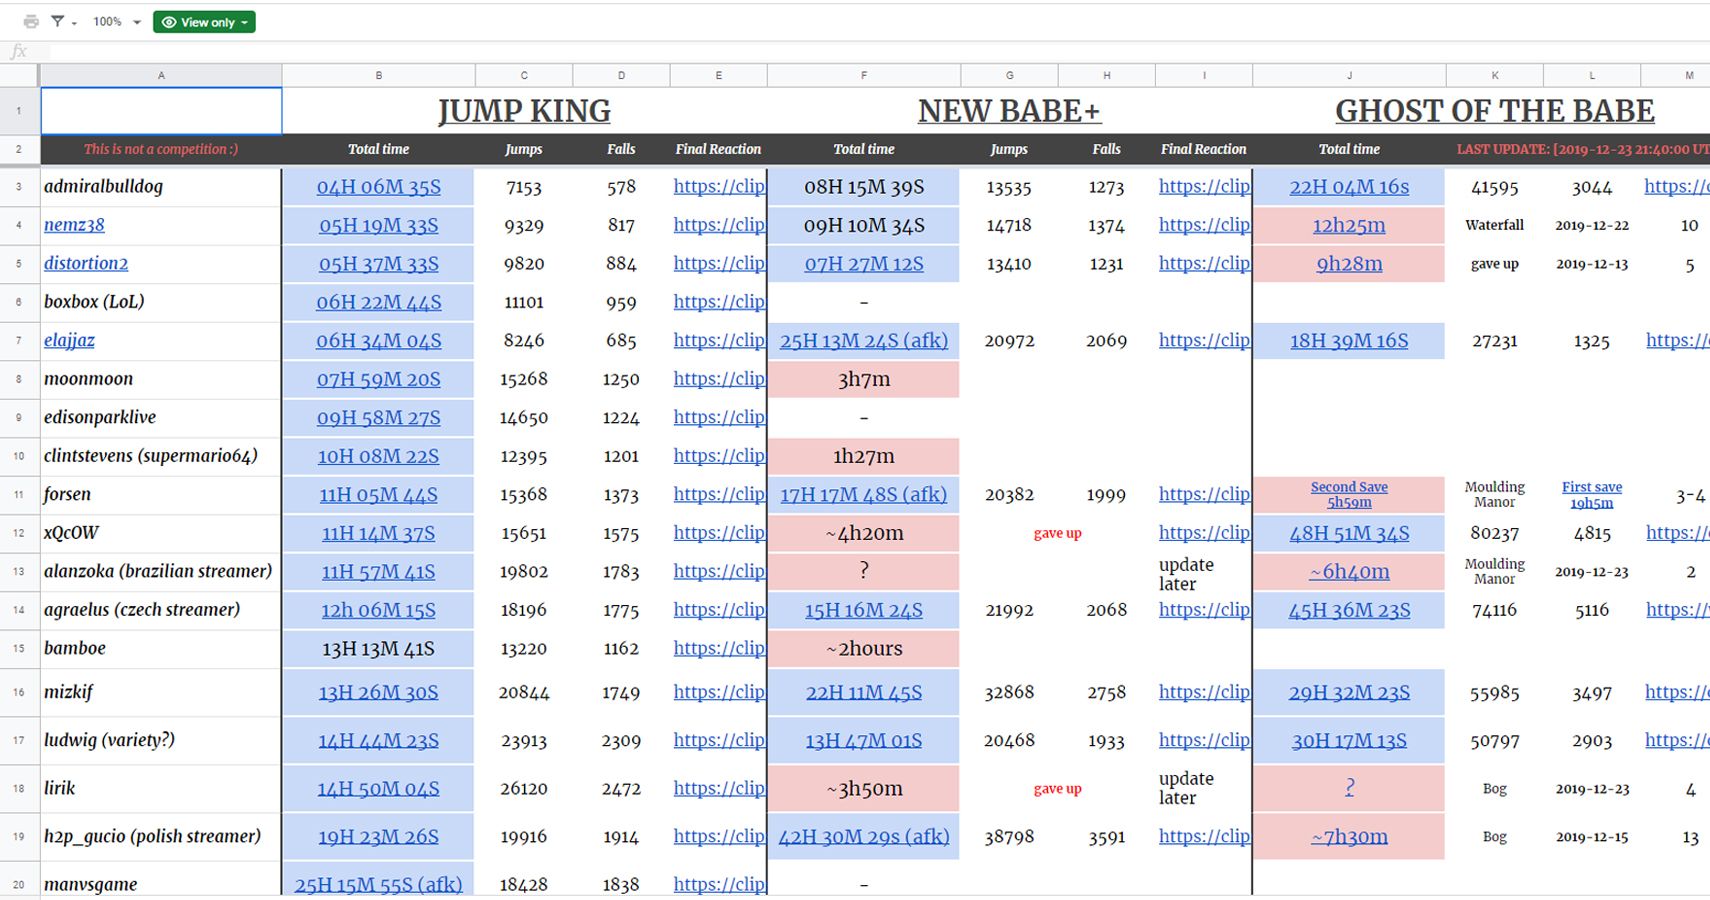
Task: Select bamboe's 13H 13M 41S cell
Action: pyautogui.click(x=378, y=648)
